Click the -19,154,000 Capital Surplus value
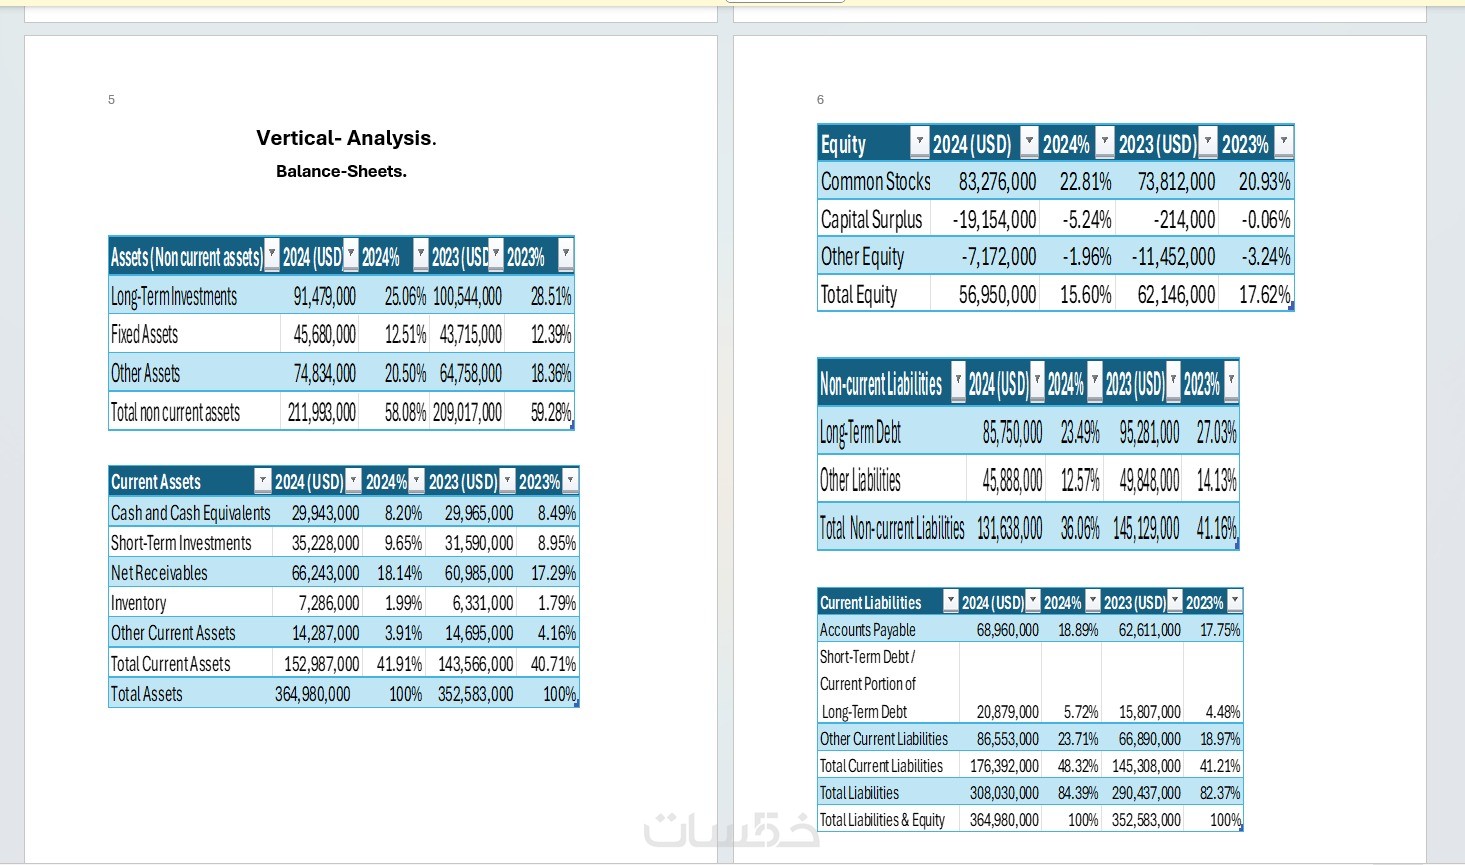The image size is (1465, 865). click(x=994, y=219)
